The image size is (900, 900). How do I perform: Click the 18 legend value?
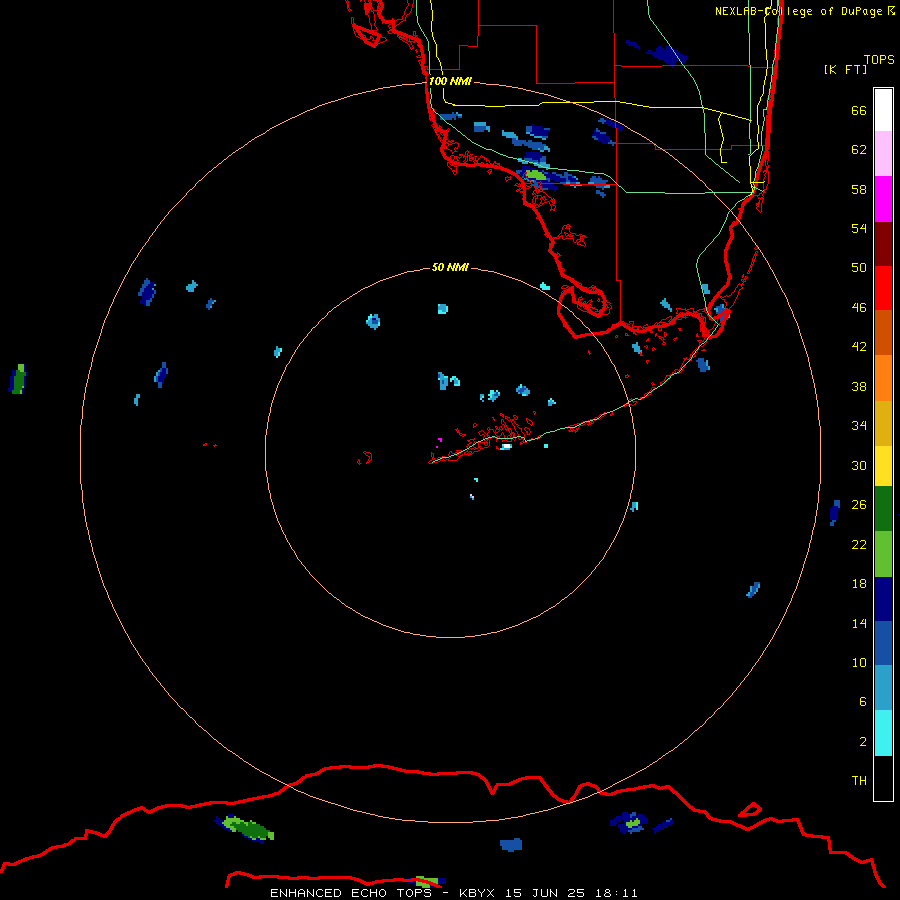coord(859,584)
